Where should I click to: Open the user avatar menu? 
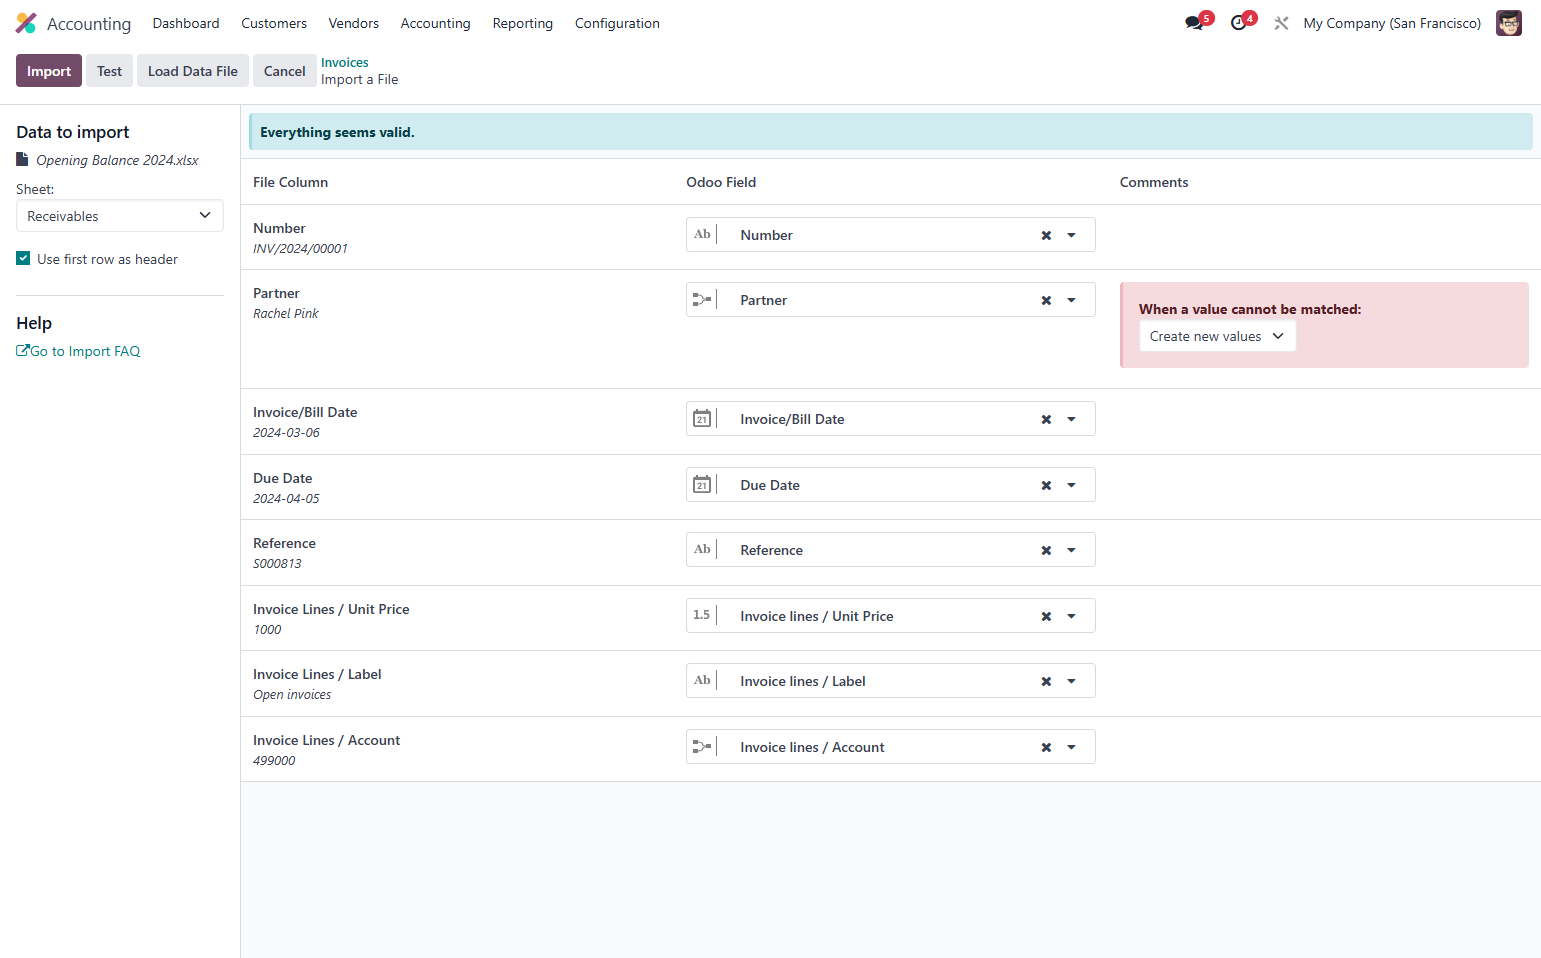click(x=1509, y=23)
